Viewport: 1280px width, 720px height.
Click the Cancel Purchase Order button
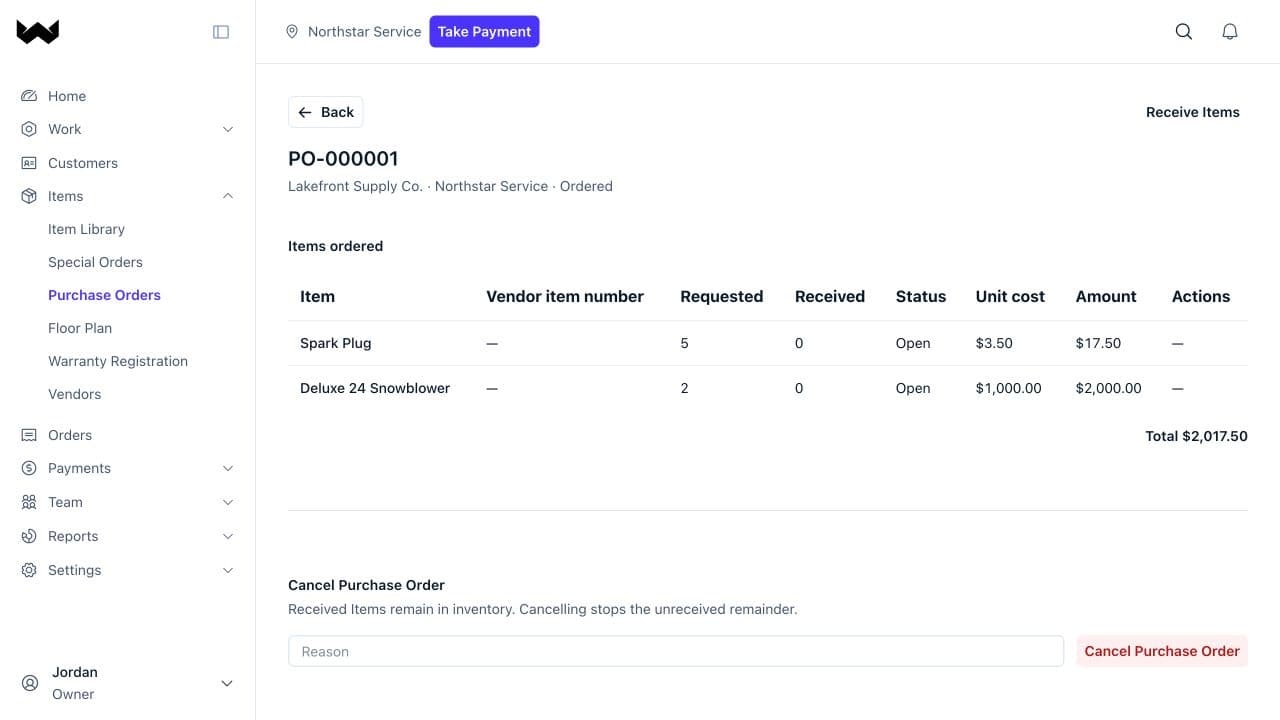pos(1162,651)
